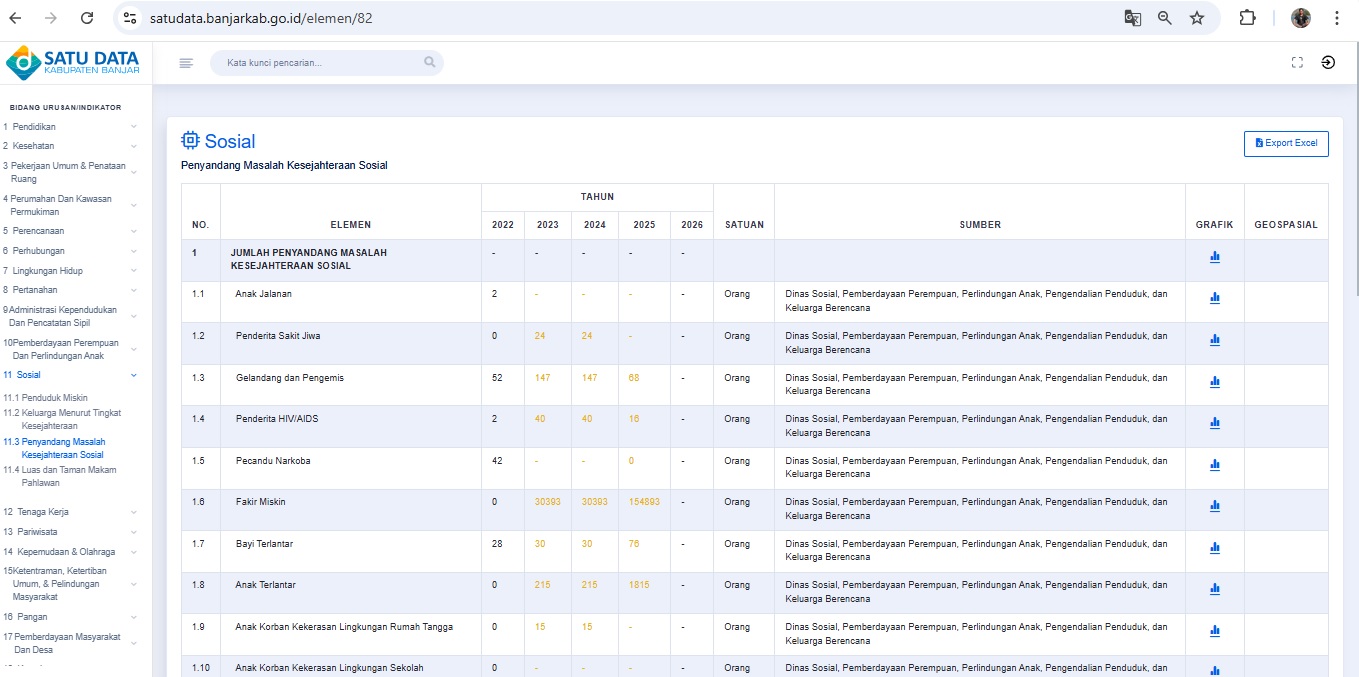Toggle fullscreen mode icon in header
The height and width of the screenshot is (677, 1359).
click(1297, 62)
